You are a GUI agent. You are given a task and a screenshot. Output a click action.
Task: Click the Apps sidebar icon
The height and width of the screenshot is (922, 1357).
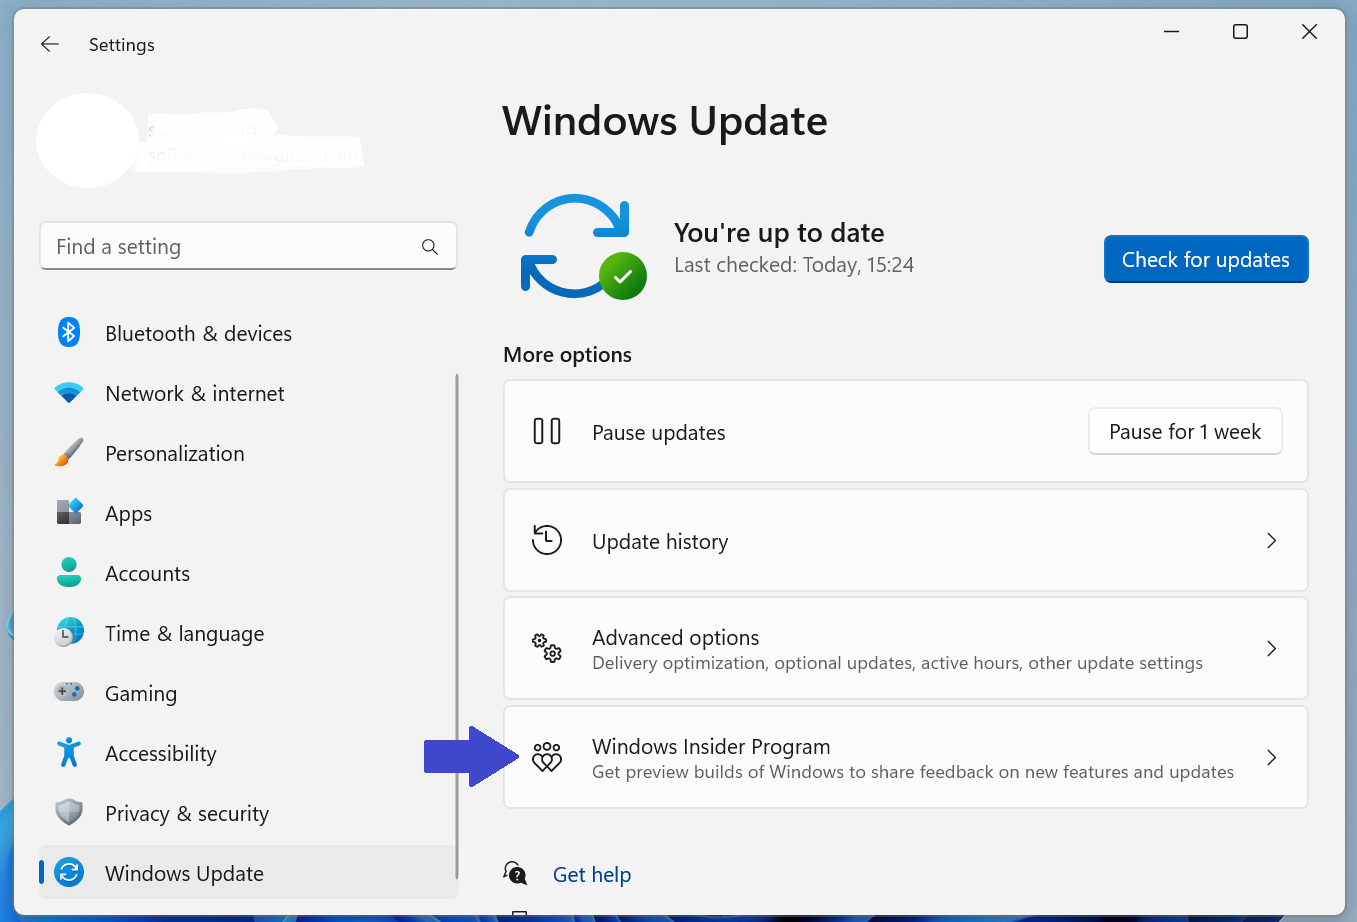68,512
